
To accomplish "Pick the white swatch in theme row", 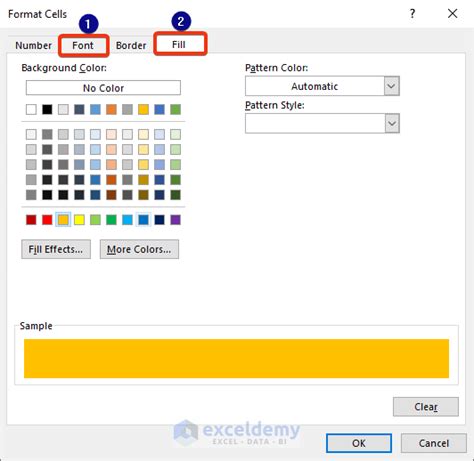I will point(31,109).
